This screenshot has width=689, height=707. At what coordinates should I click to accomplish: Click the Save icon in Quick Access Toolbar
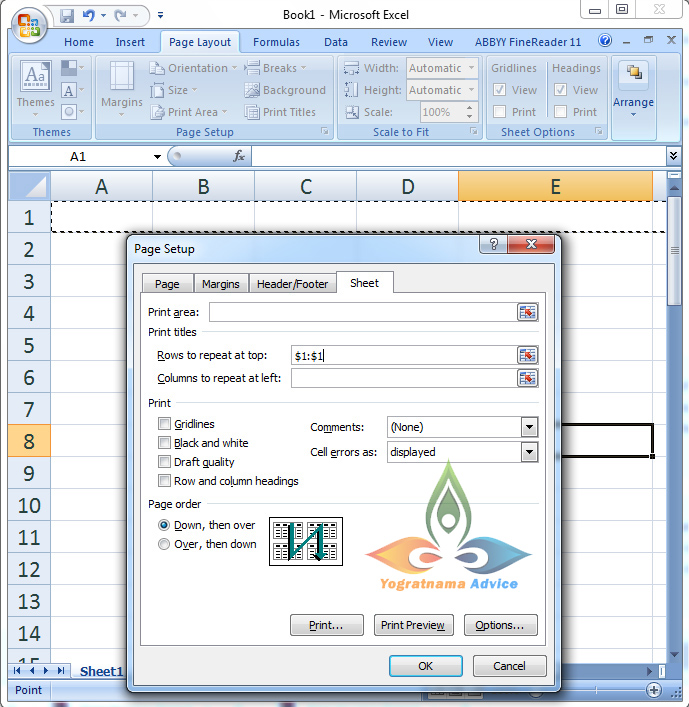[x=67, y=16]
